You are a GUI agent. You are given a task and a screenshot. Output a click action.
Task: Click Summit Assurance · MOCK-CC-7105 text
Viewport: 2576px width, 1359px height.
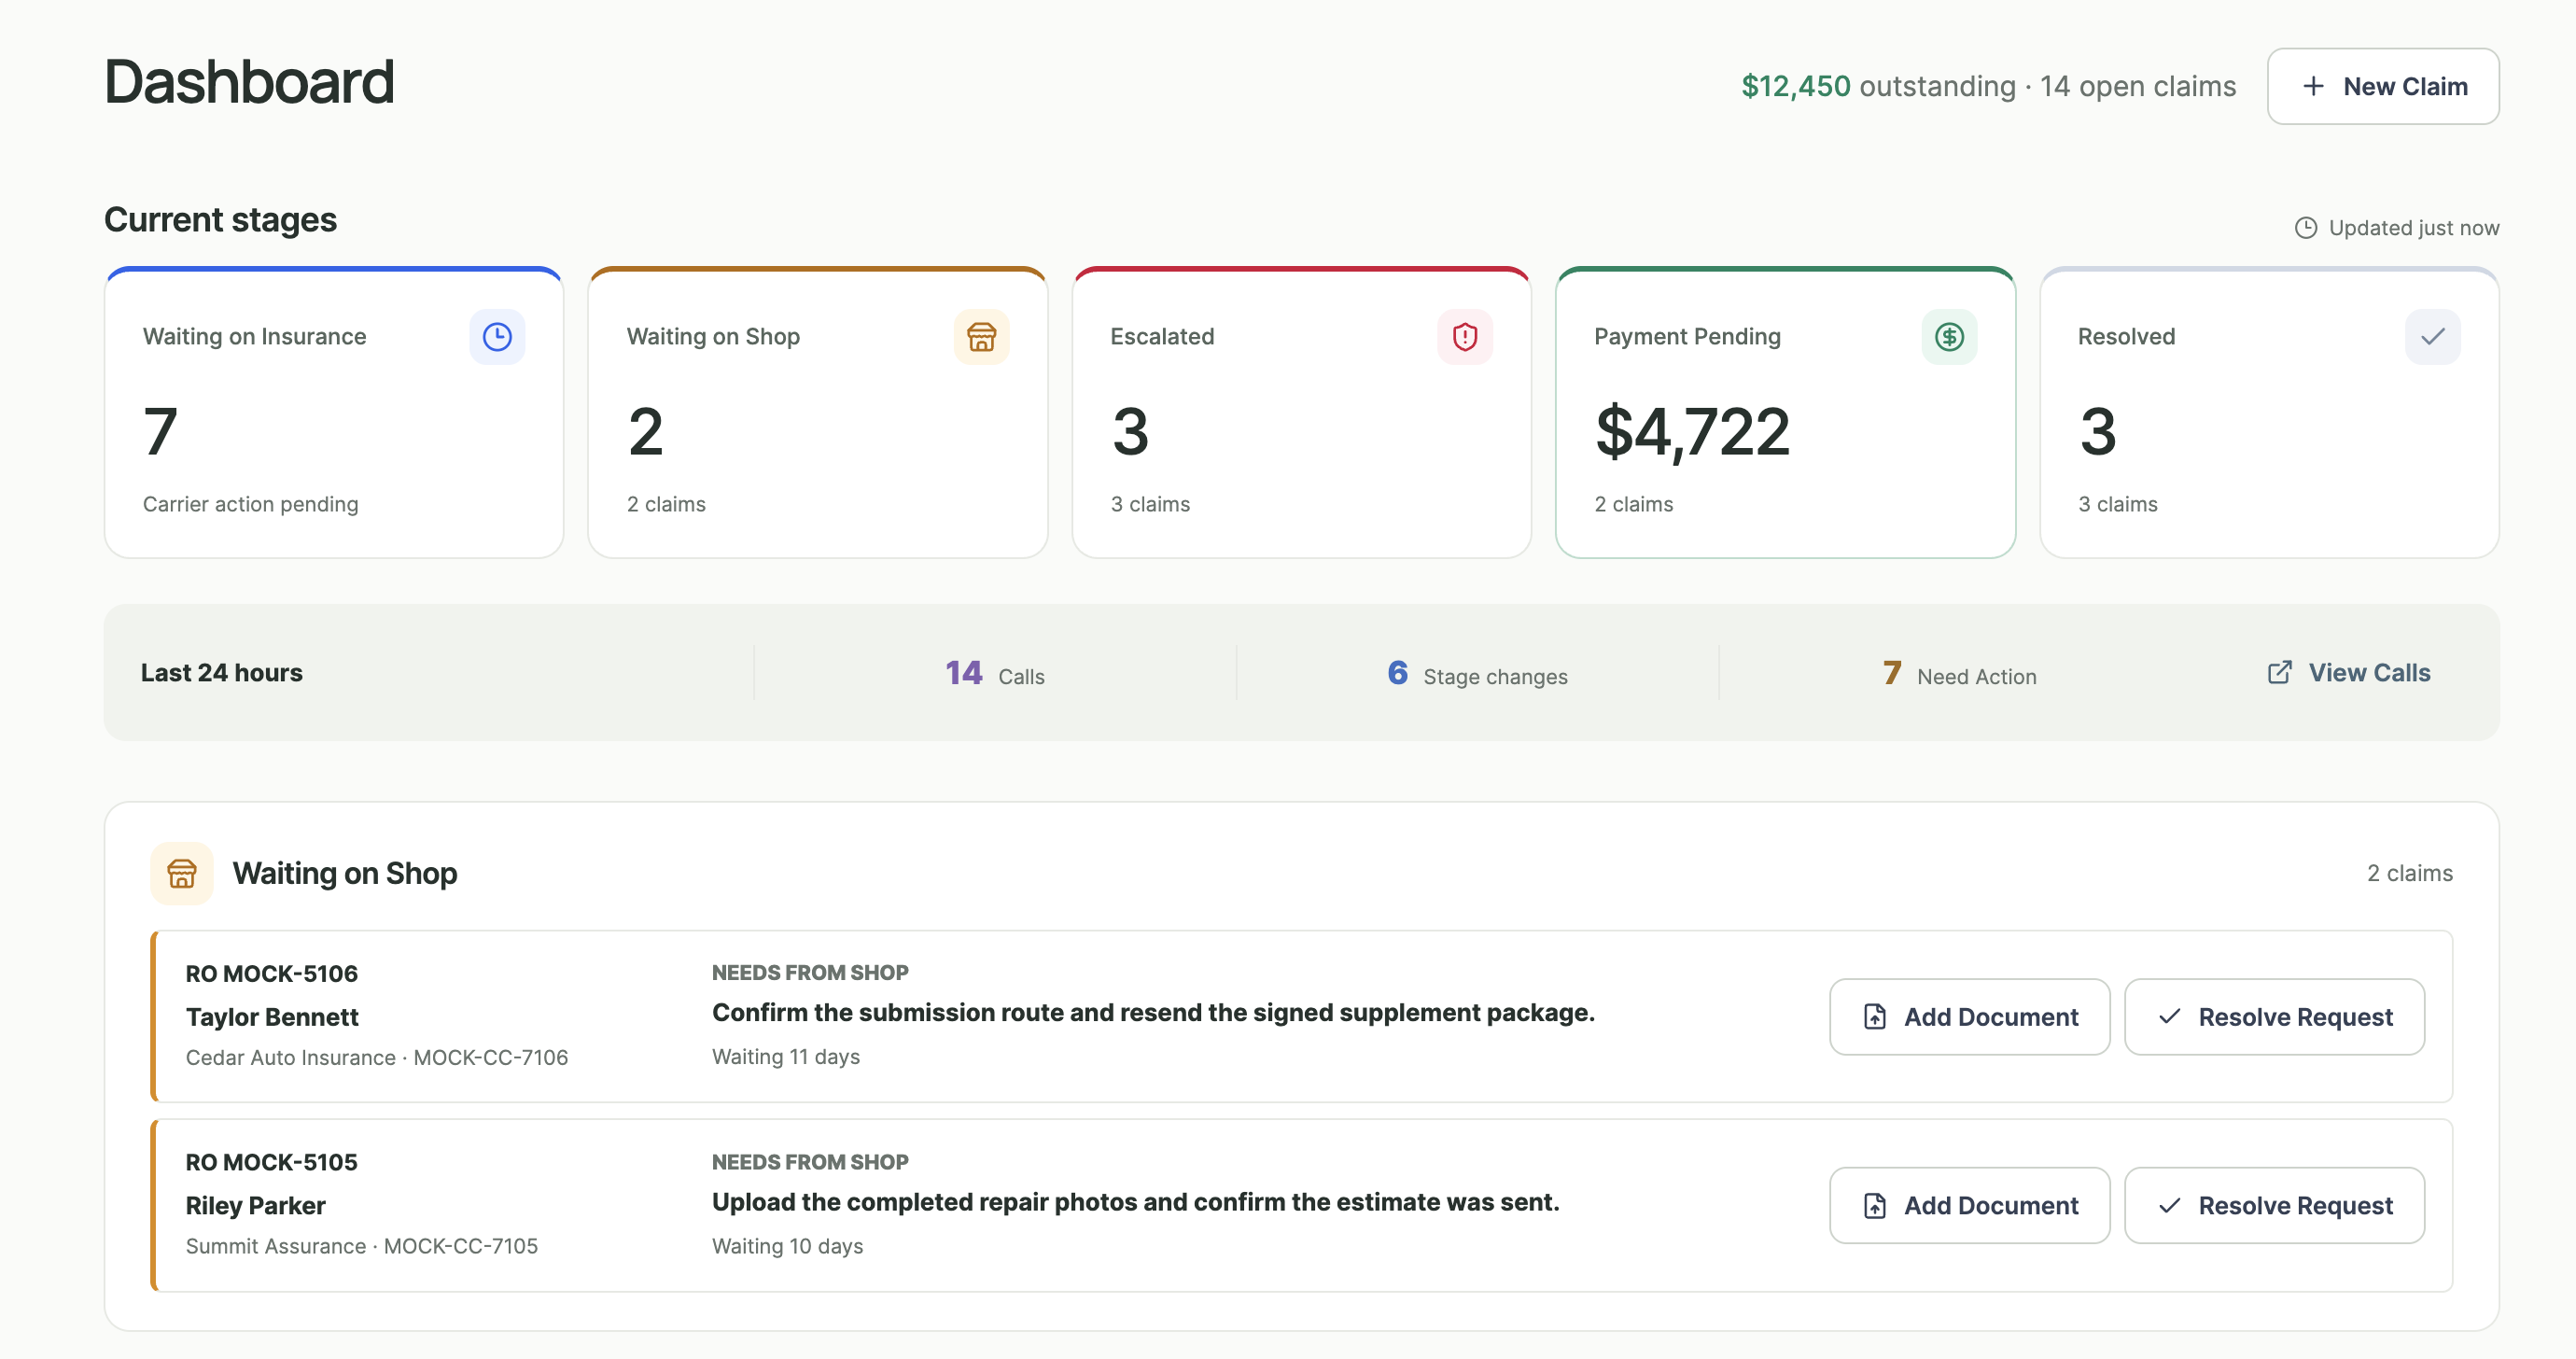point(362,1247)
